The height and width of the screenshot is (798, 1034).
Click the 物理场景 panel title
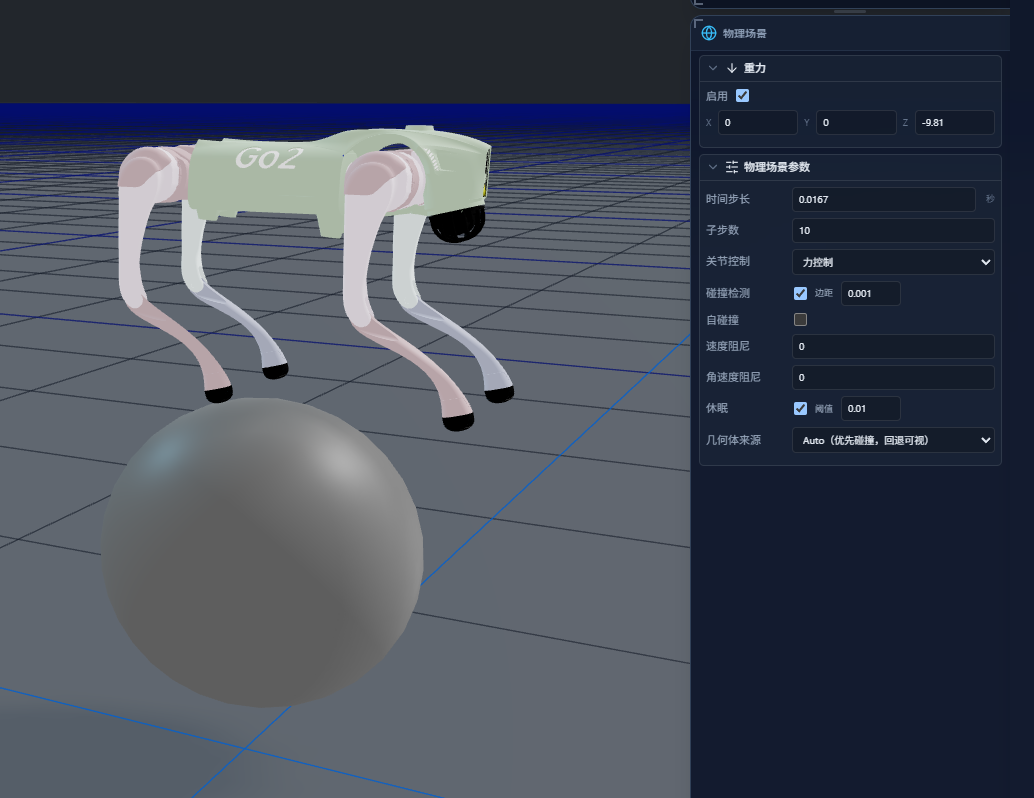(x=745, y=34)
